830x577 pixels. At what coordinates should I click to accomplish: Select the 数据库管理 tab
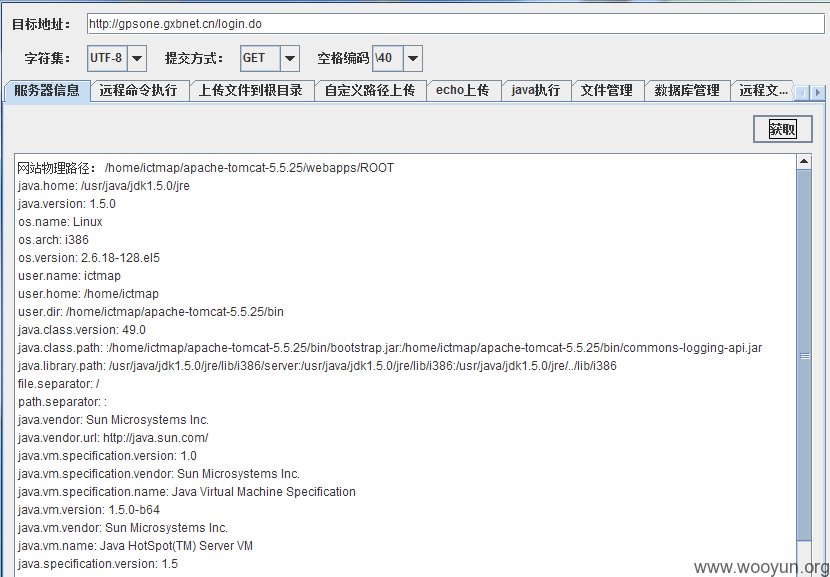click(x=687, y=91)
